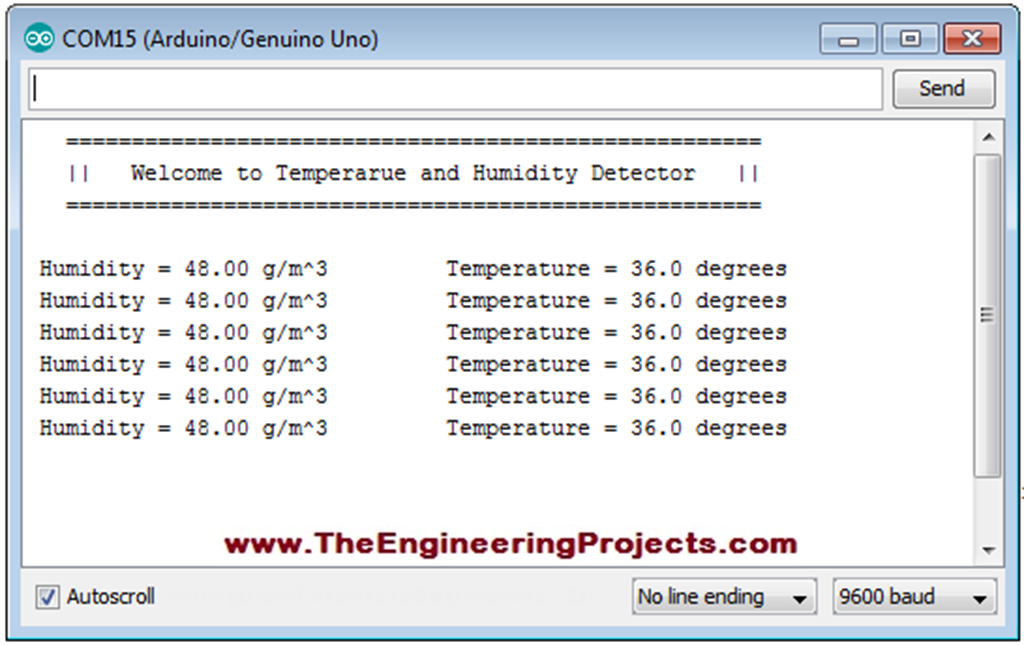Click the Welcome to Temperarue banner line
1024x645 pixels.
point(413,173)
